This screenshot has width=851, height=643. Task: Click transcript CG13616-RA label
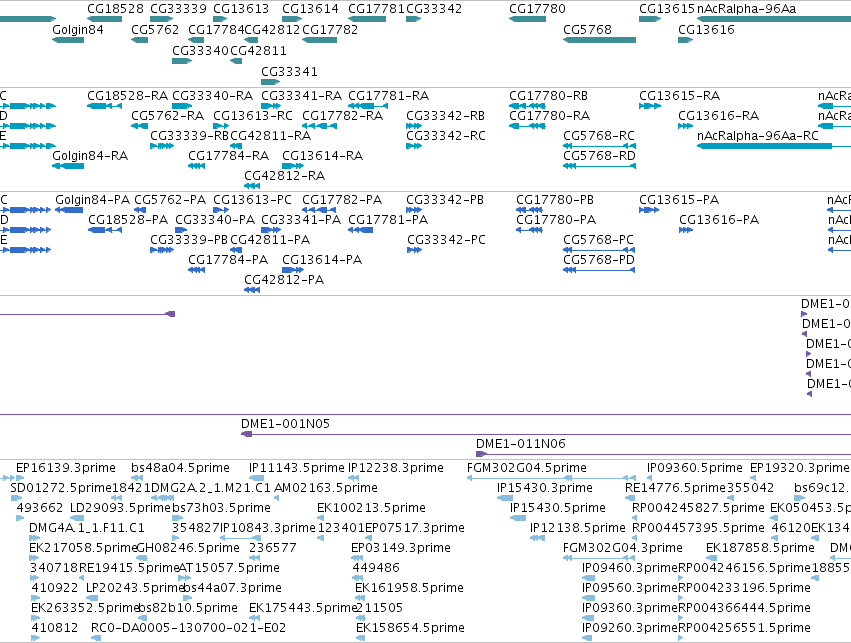point(719,116)
